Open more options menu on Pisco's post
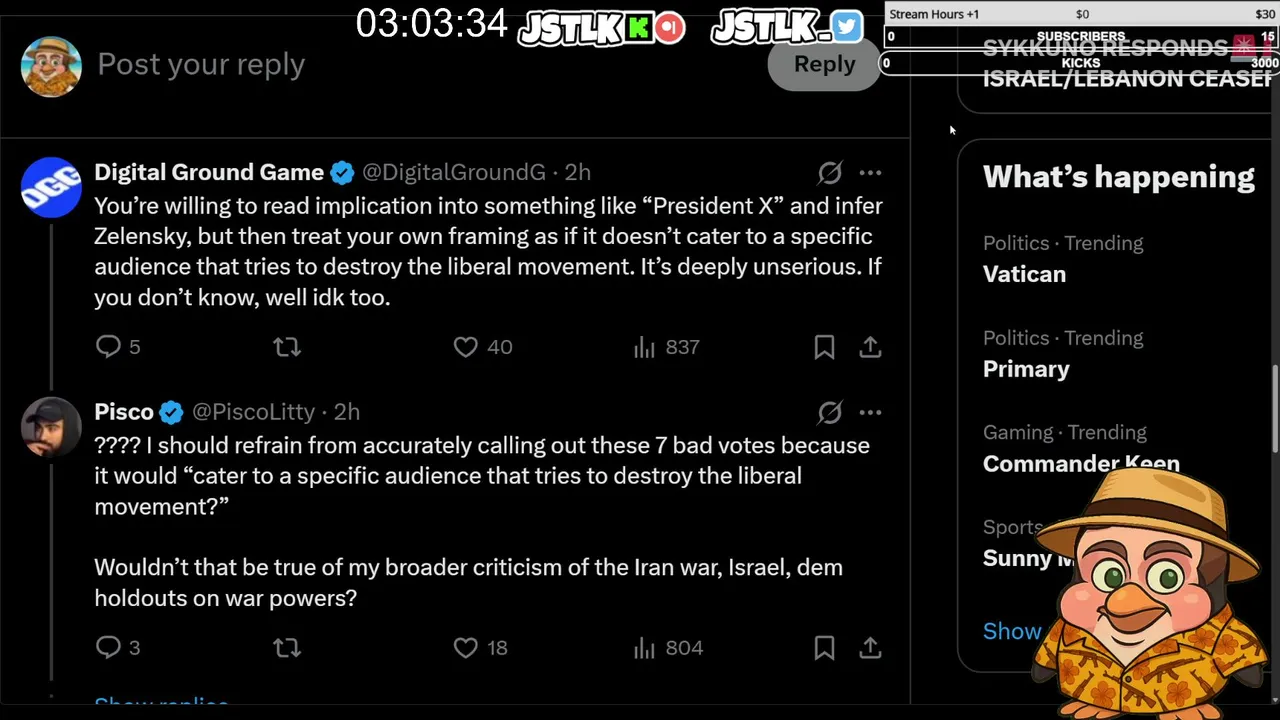 pos(870,412)
